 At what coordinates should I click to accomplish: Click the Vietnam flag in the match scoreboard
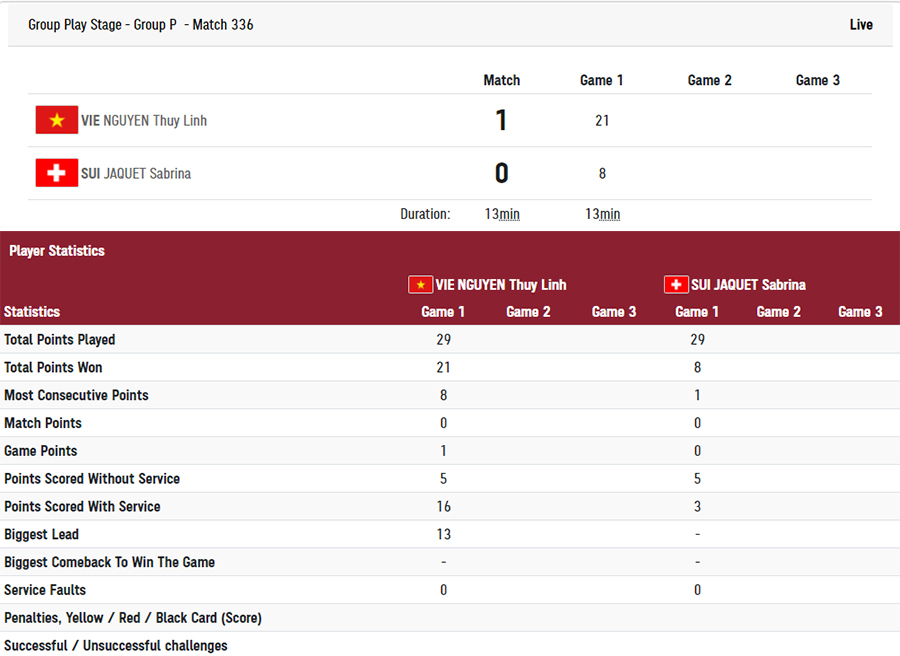(57, 120)
